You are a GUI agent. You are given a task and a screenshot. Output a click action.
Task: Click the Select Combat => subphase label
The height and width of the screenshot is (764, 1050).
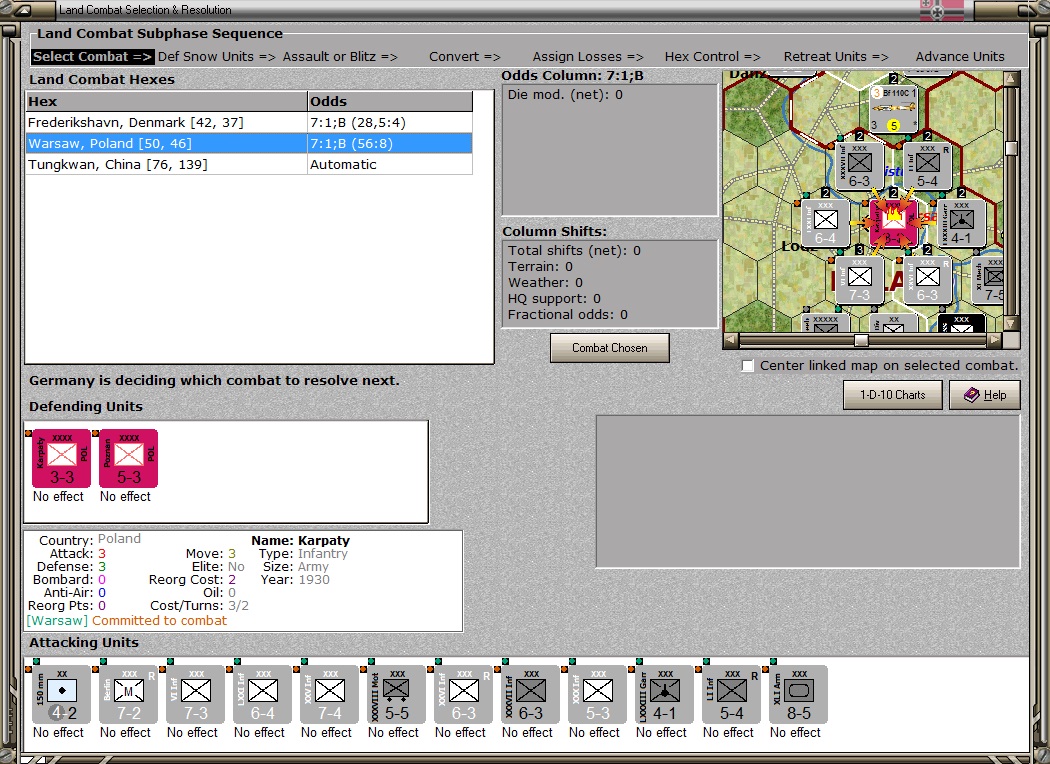[92, 57]
